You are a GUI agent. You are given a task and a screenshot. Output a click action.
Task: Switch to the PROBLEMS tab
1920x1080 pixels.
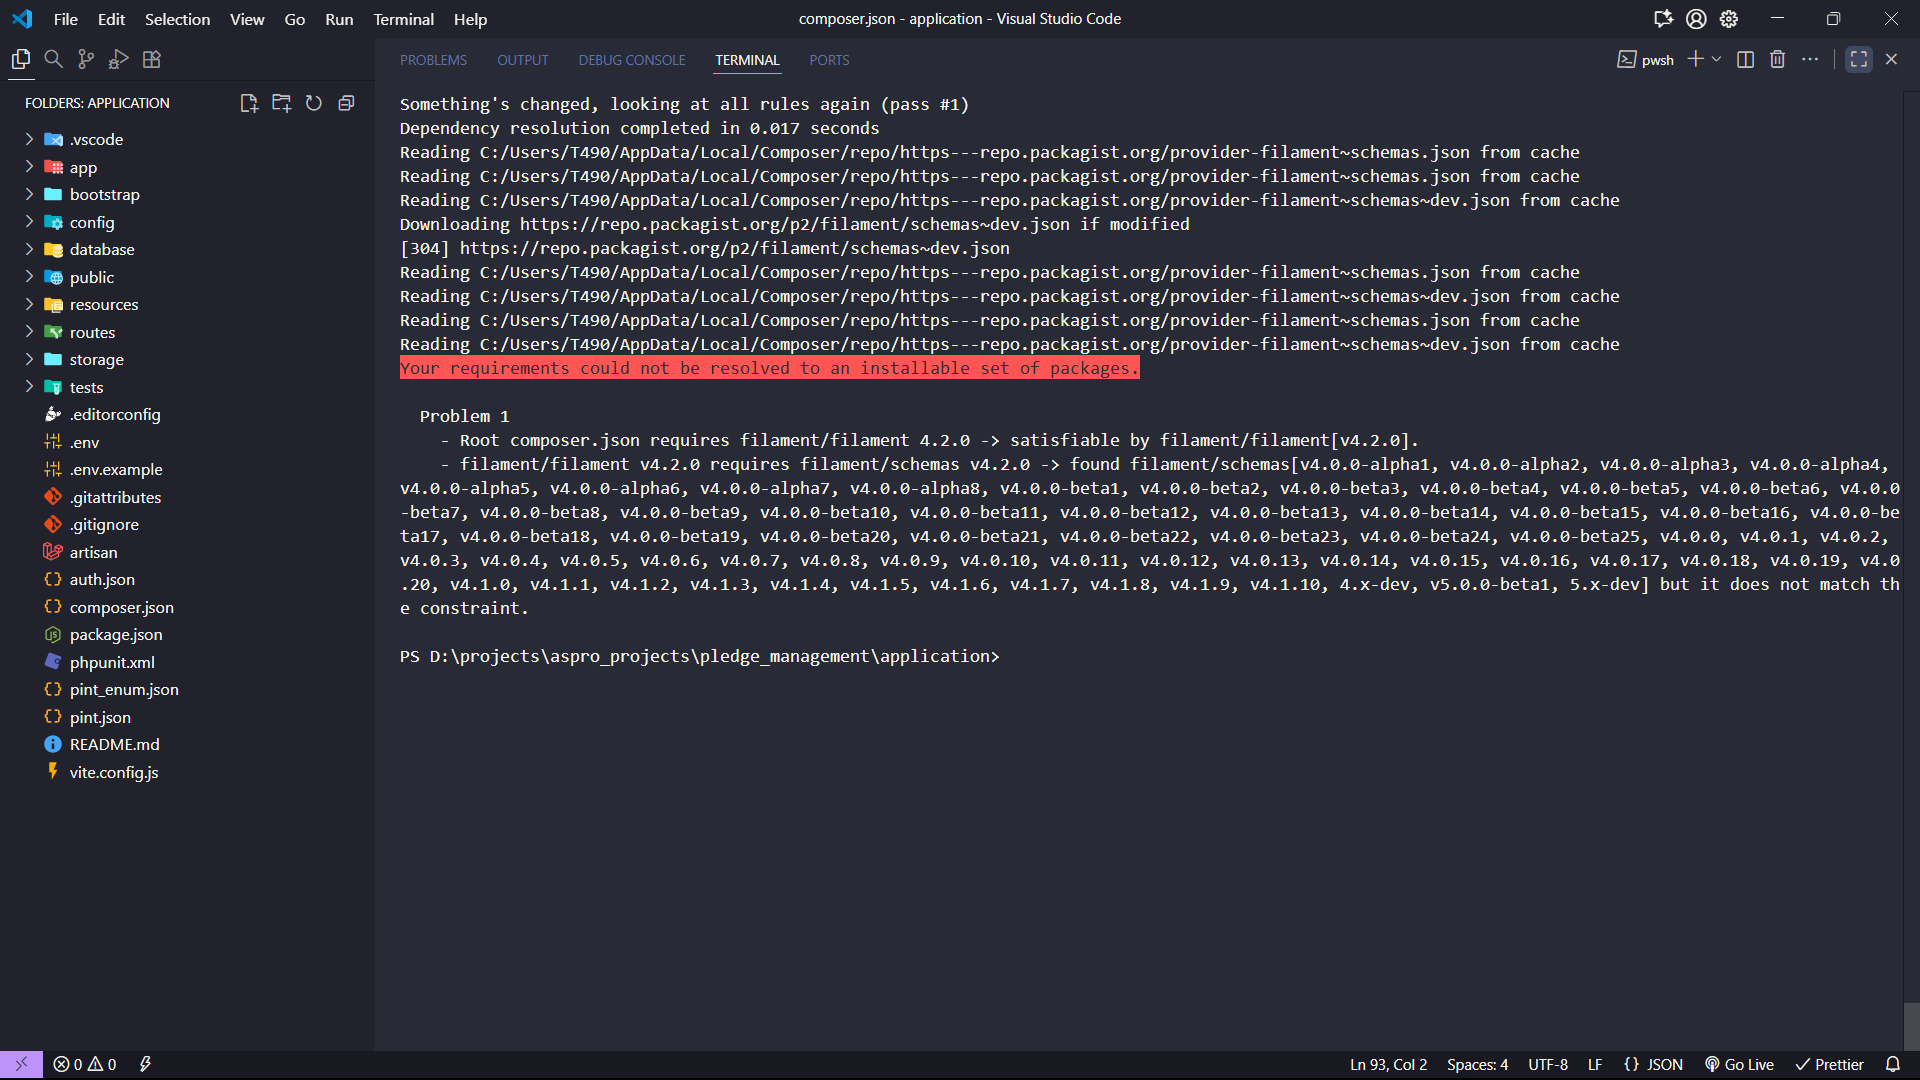pyautogui.click(x=433, y=60)
